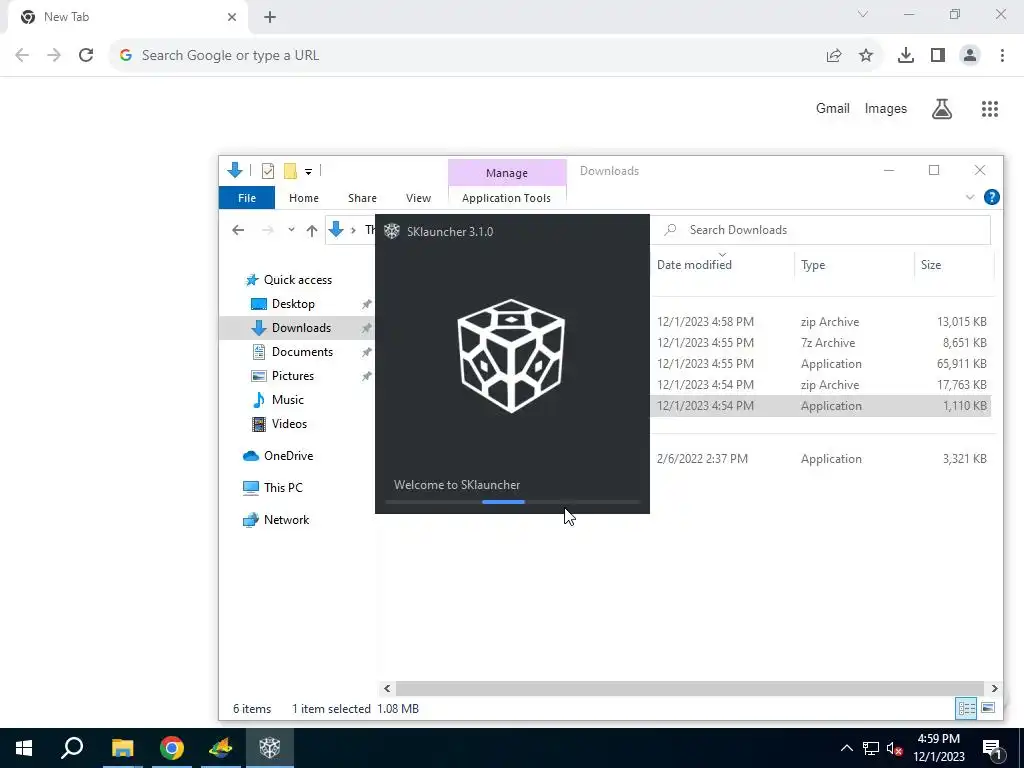This screenshot has height=768, width=1024.
Task: Open the Application Tools tab
Action: (x=506, y=198)
